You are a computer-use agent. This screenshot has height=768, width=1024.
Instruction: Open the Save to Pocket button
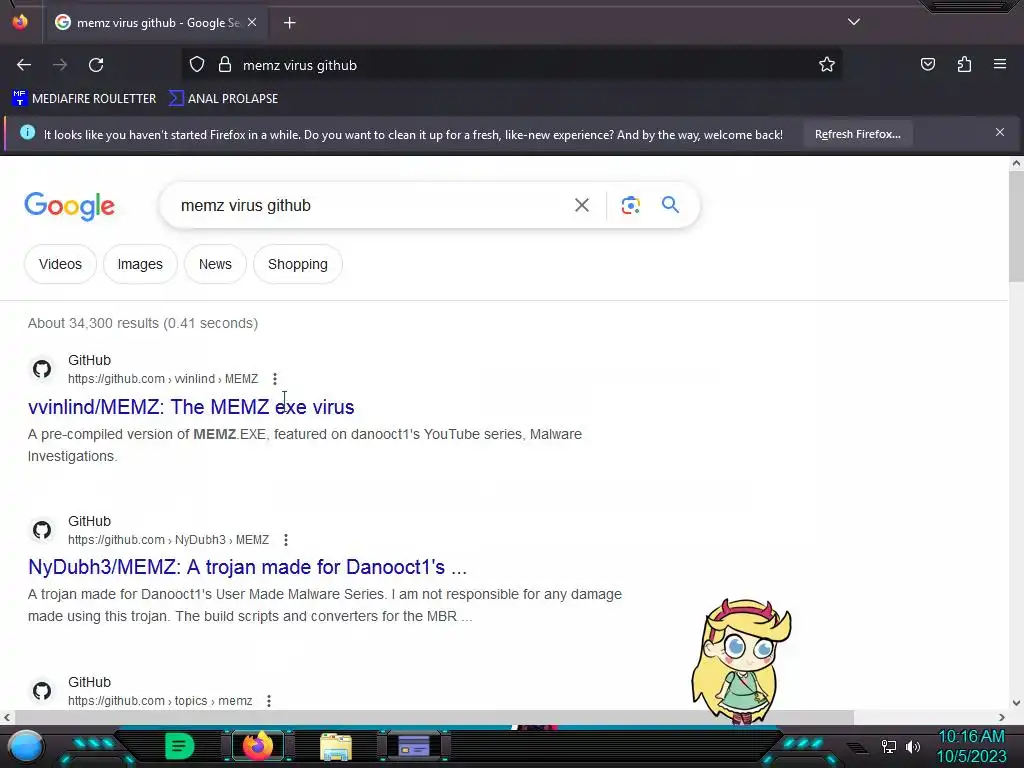(x=928, y=64)
